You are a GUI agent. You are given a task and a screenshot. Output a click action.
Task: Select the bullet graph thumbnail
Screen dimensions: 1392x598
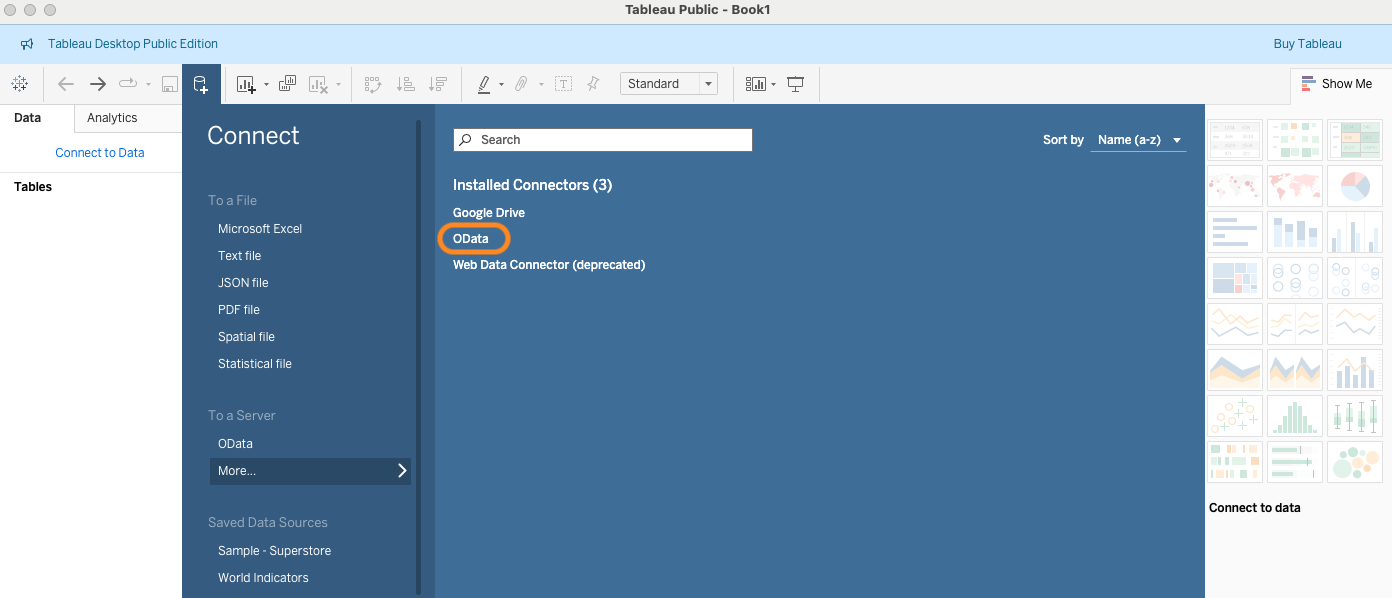pyautogui.click(x=1295, y=462)
